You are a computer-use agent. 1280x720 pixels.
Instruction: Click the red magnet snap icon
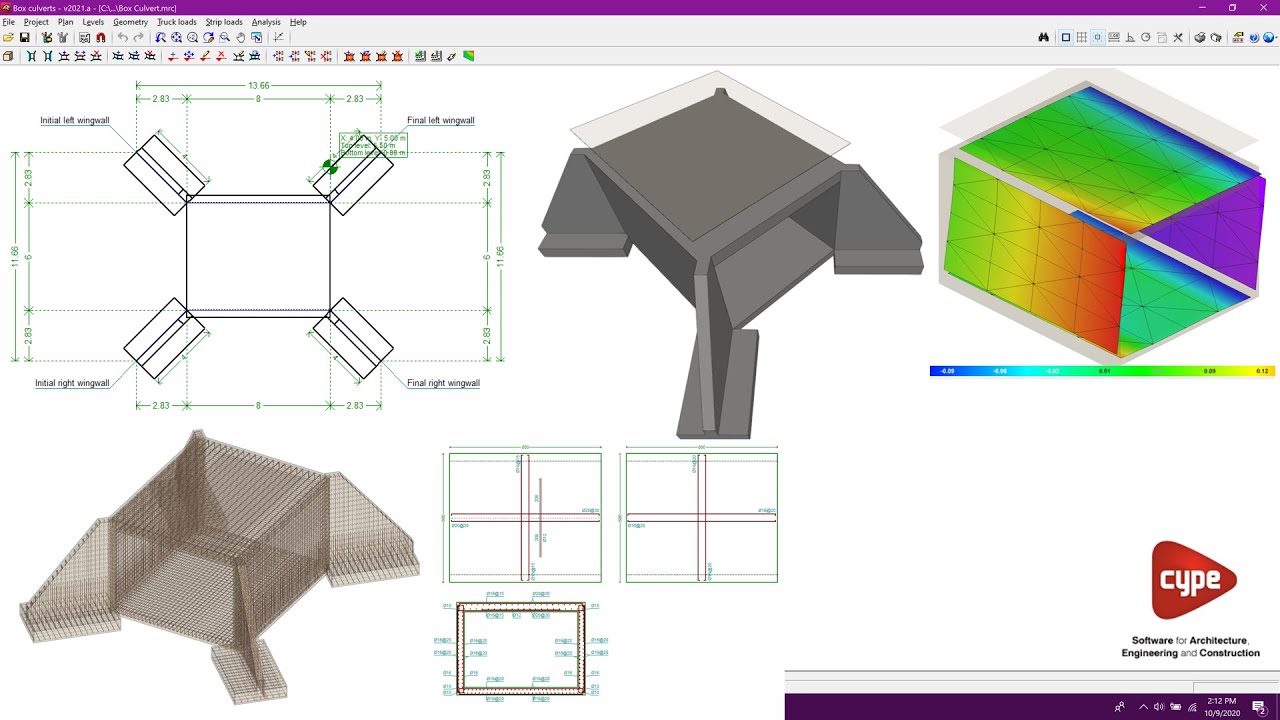click(101, 38)
